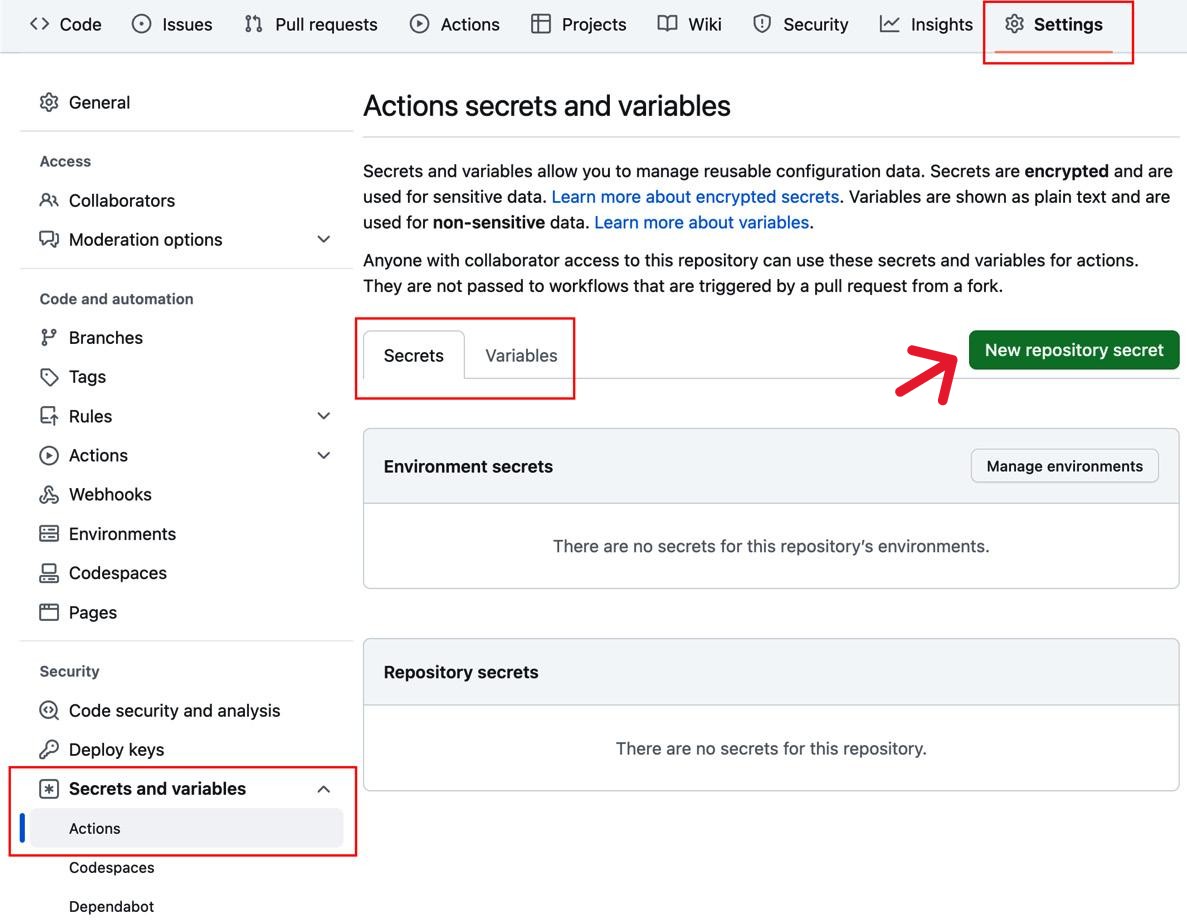The image size is (1187, 921).
Task: Expand Moderation options chevron
Action: click(323, 240)
